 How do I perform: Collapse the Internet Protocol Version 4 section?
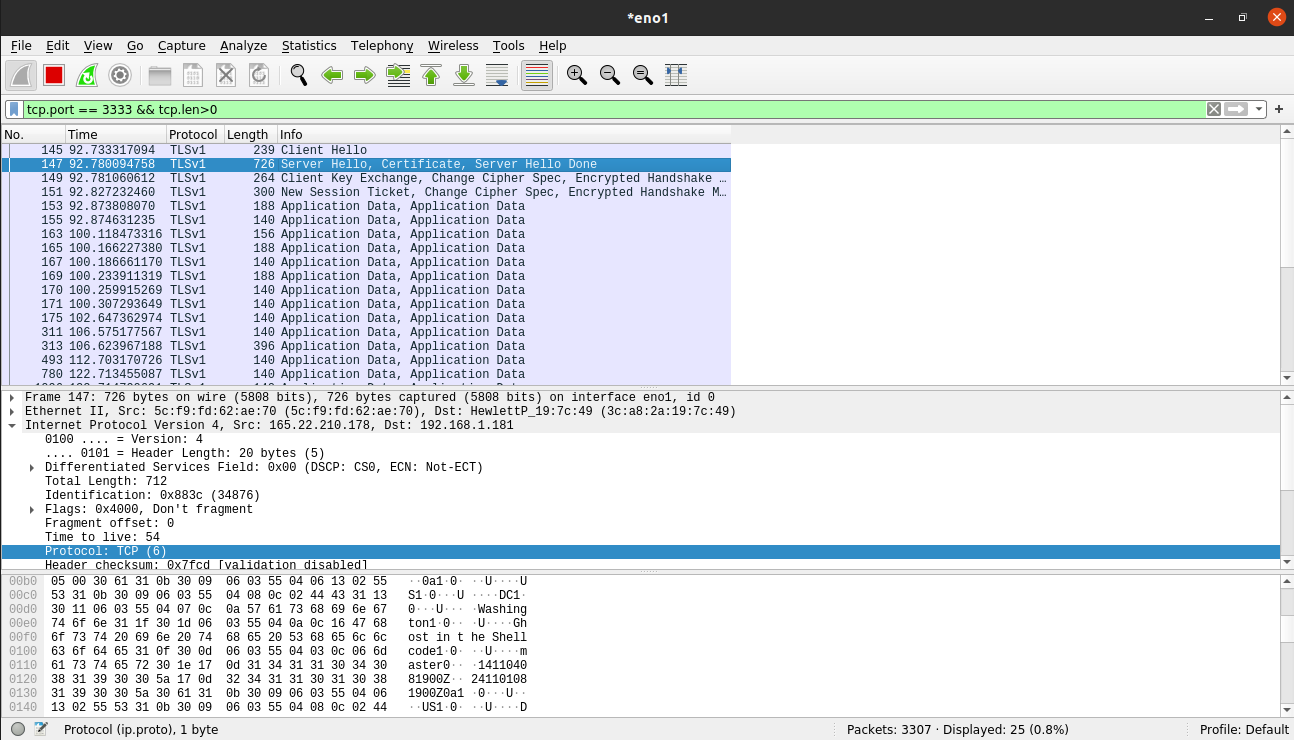[x=12, y=425]
